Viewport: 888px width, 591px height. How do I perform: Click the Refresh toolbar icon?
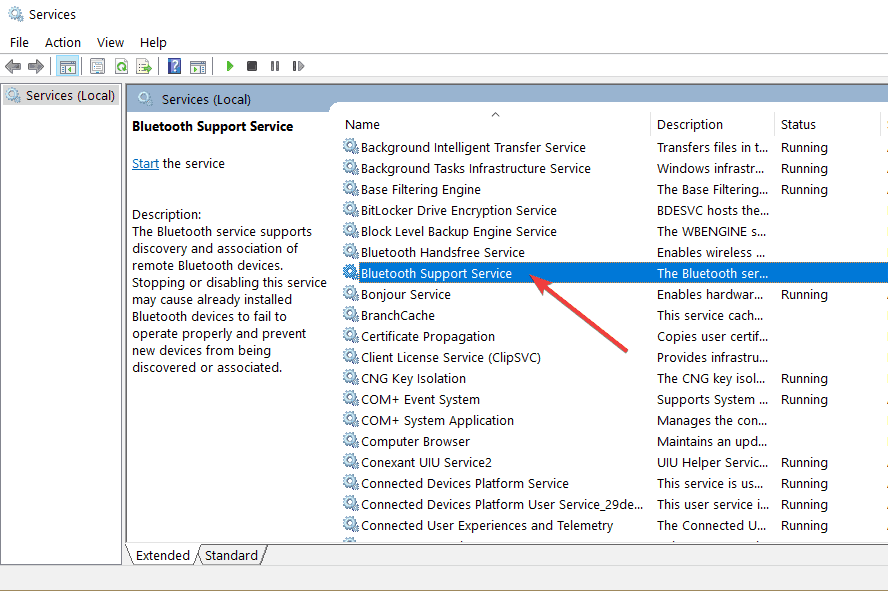coord(121,67)
